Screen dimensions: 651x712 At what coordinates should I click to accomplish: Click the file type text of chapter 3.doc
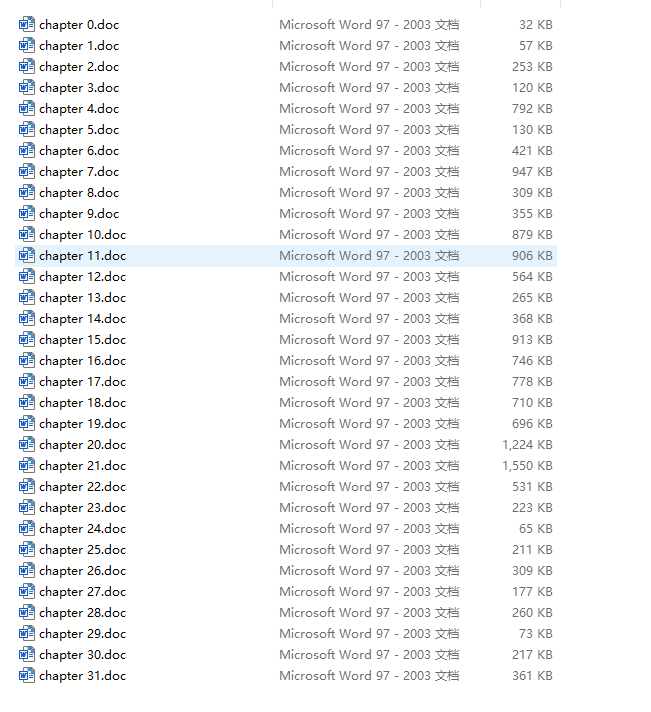pos(369,88)
